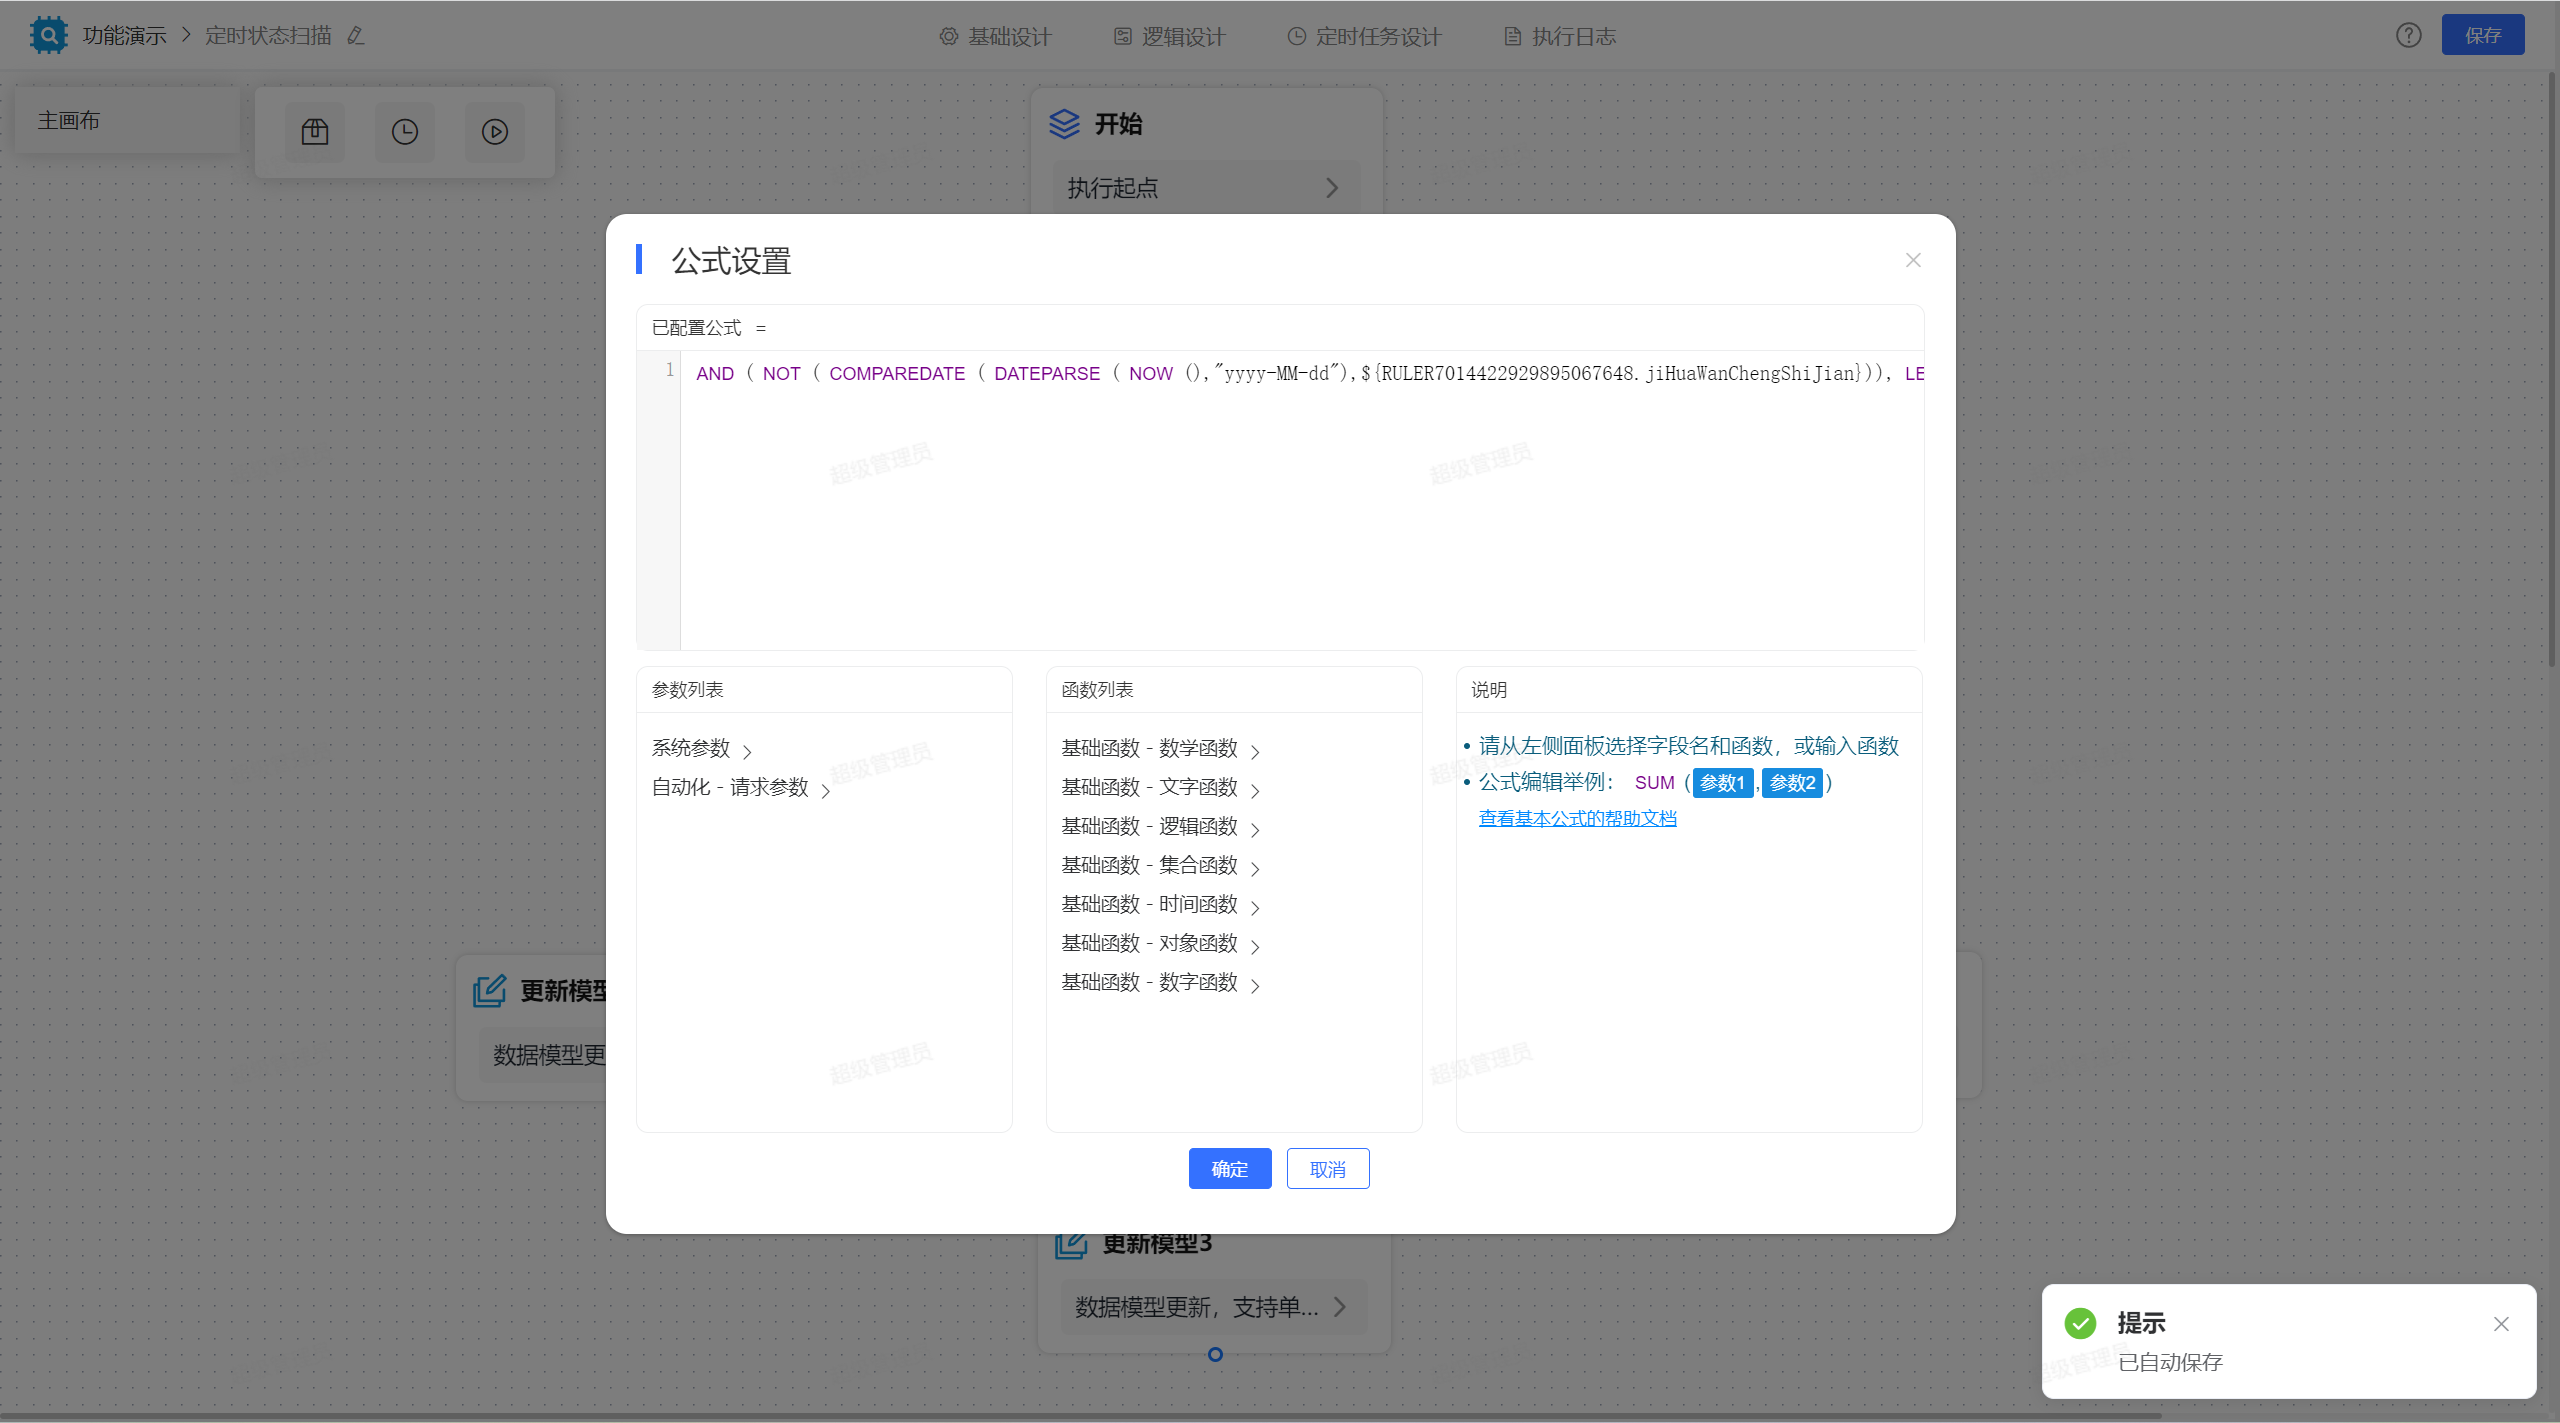Expand 基础函数 - 时间函数
Image resolution: width=2560 pixels, height=1423 pixels.
[1160, 904]
